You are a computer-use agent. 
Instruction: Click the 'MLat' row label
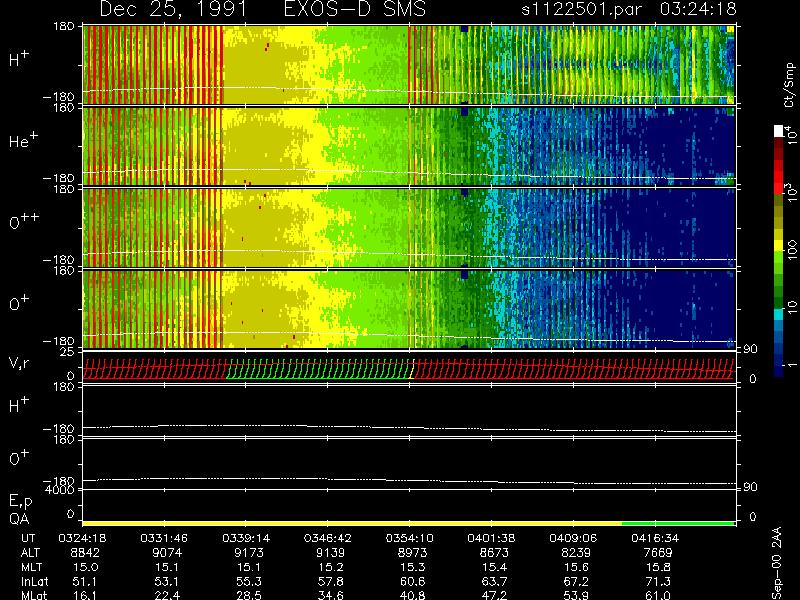[x=34, y=595]
